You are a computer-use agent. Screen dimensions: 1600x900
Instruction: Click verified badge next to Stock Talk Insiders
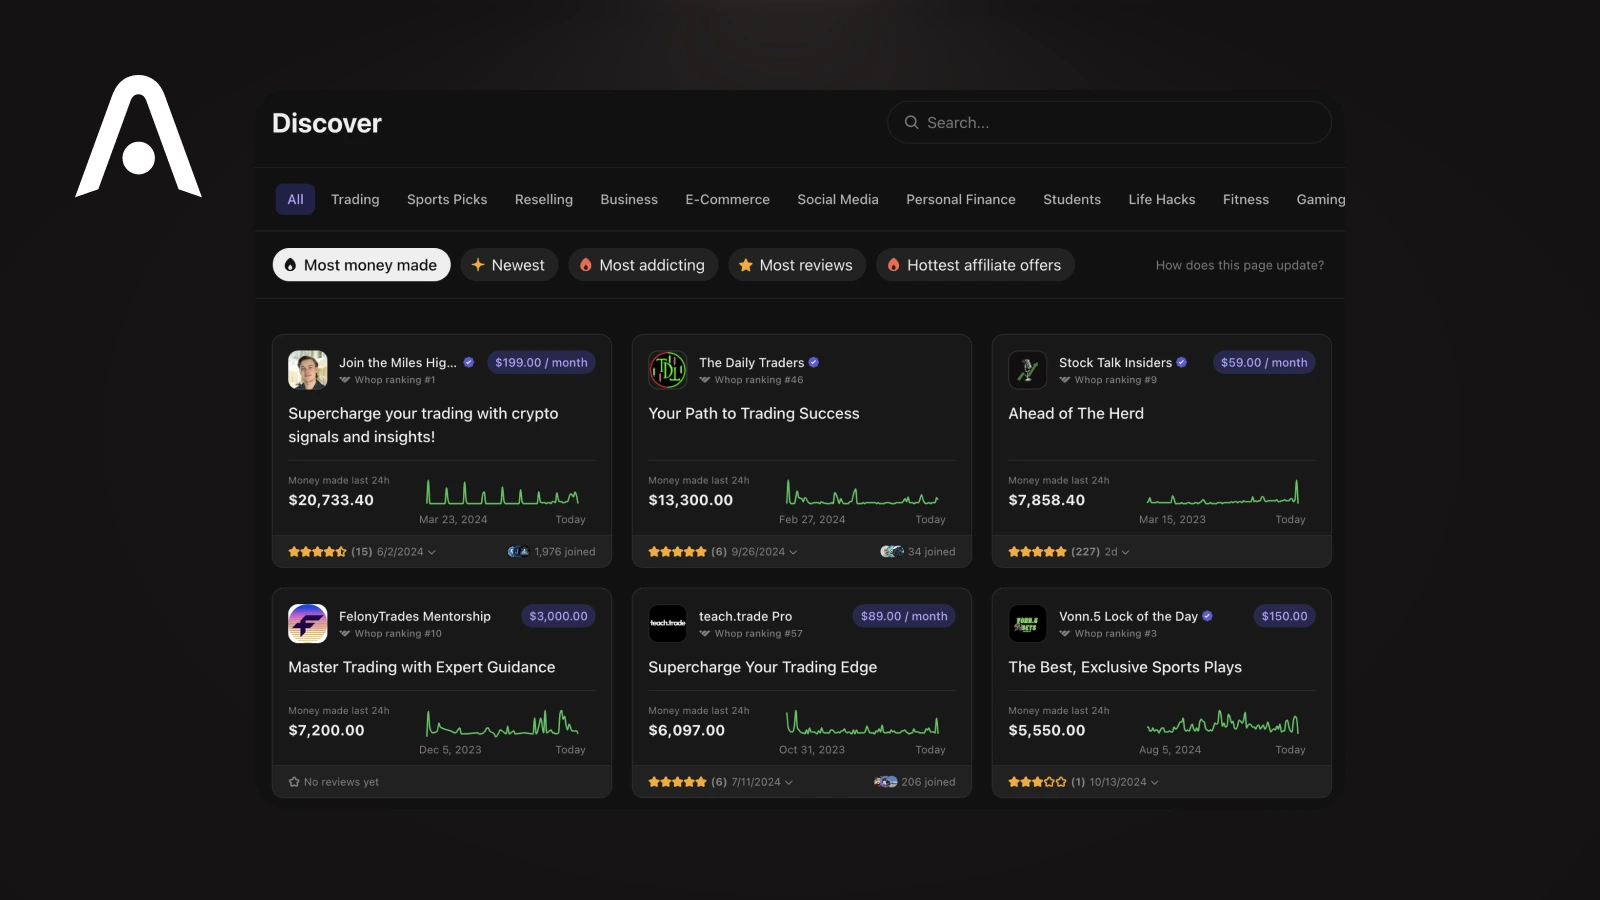coord(1181,363)
